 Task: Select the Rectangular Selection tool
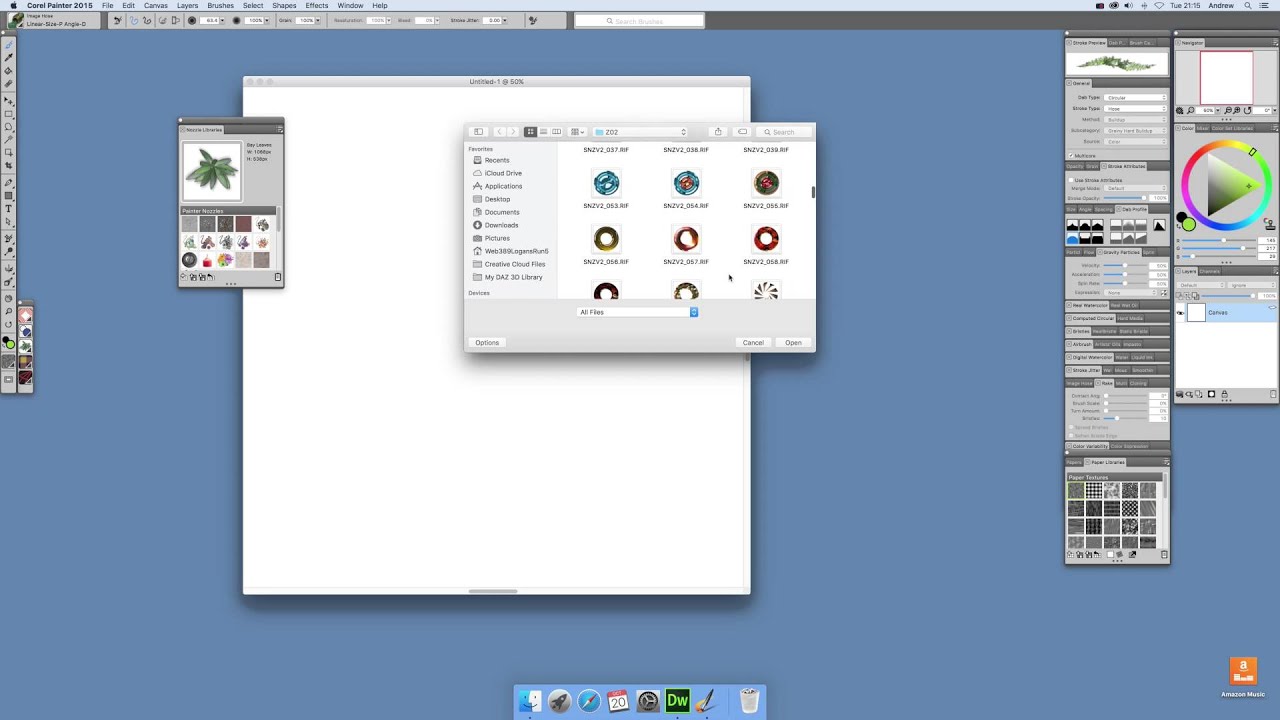9,114
